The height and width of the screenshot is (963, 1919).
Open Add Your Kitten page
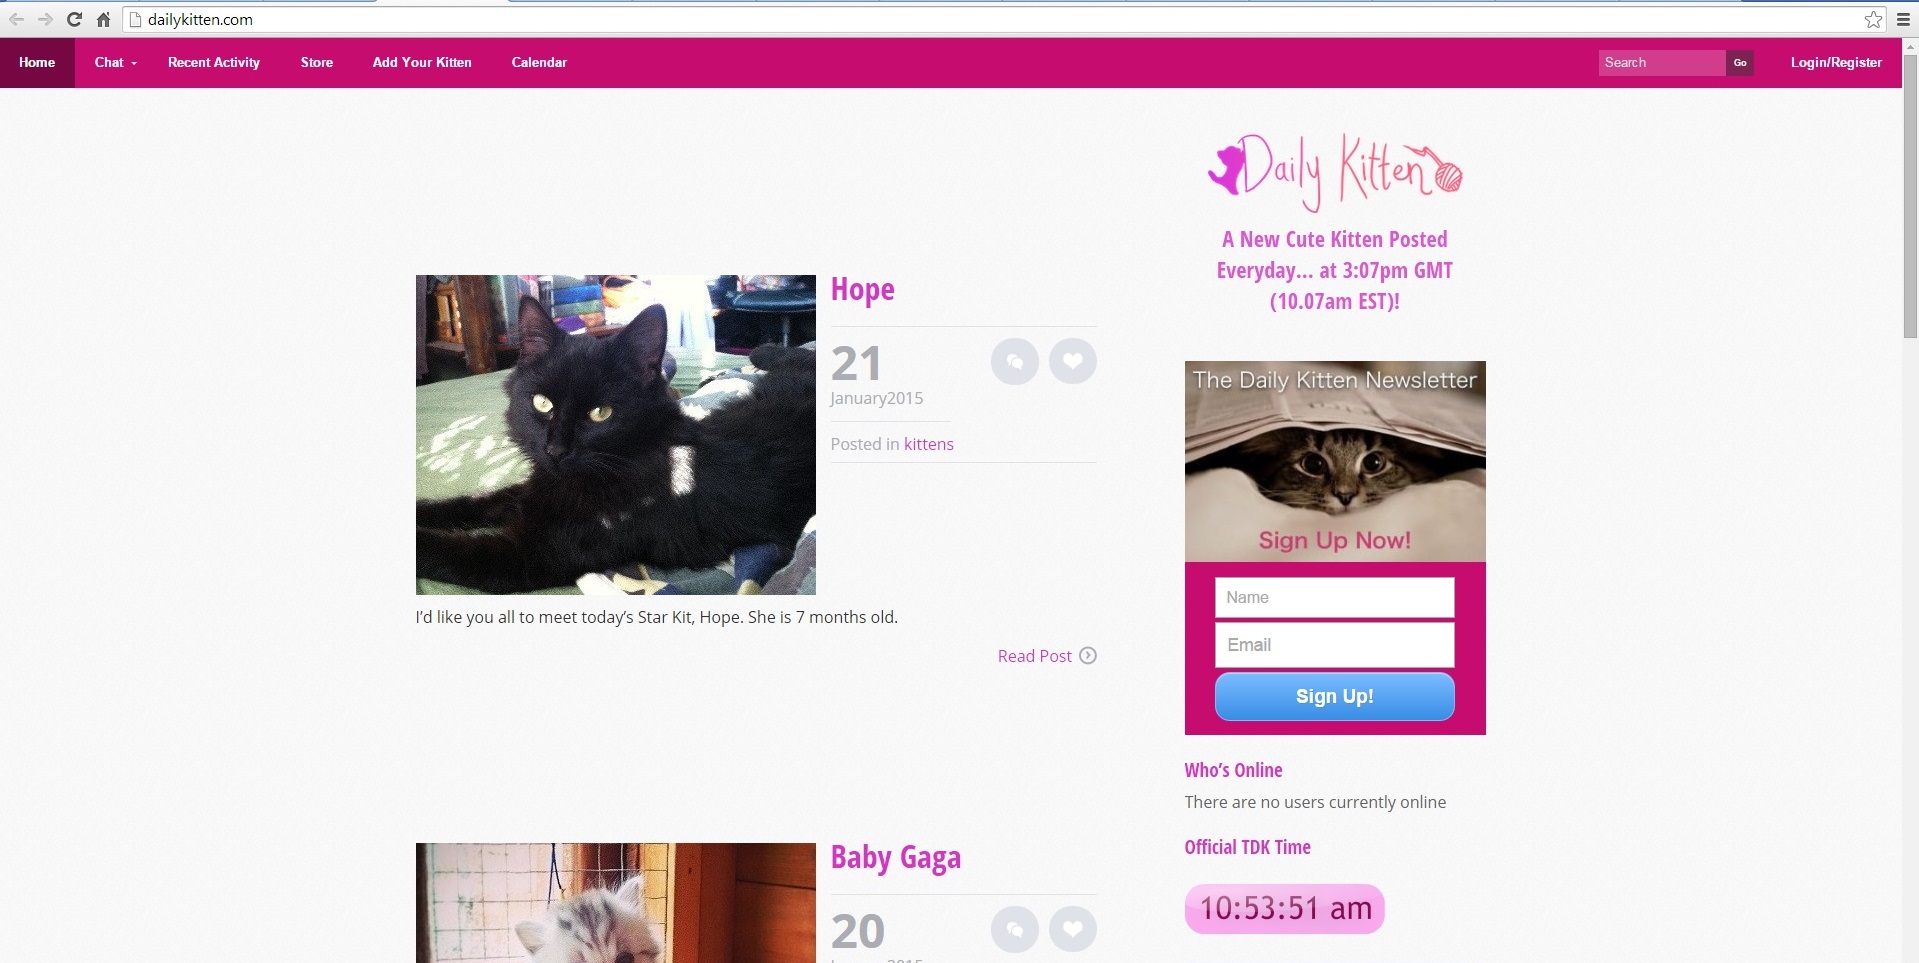pos(422,62)
